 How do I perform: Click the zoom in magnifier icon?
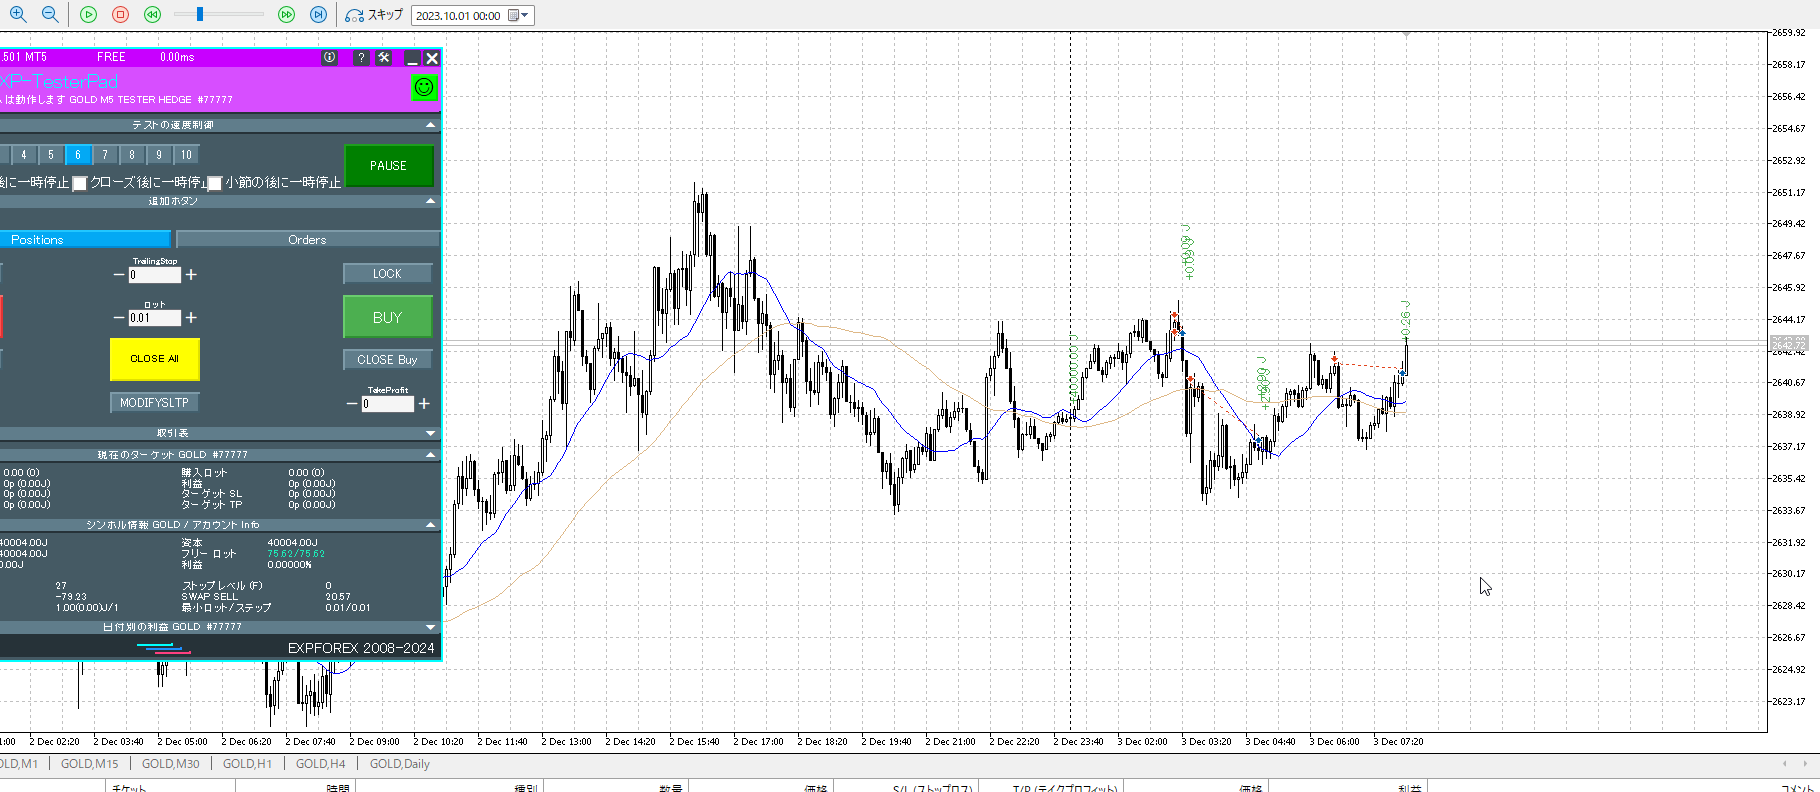[18, 15]
